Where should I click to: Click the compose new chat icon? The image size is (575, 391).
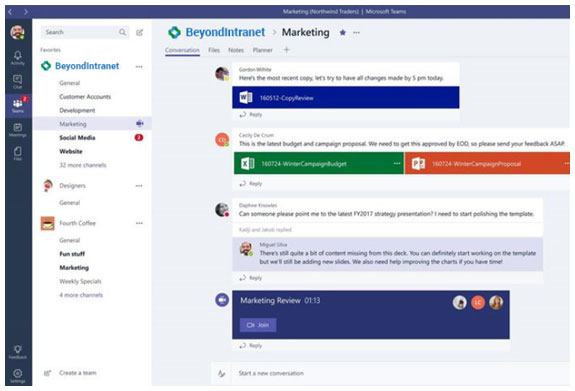point(140,32)
